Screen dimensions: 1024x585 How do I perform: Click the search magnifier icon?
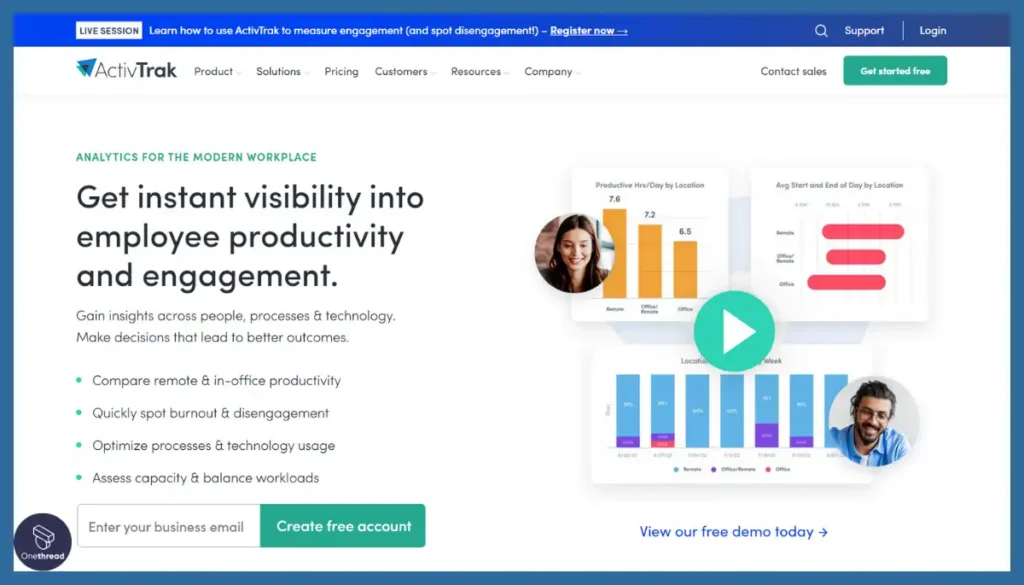click(x=821, y=31)
